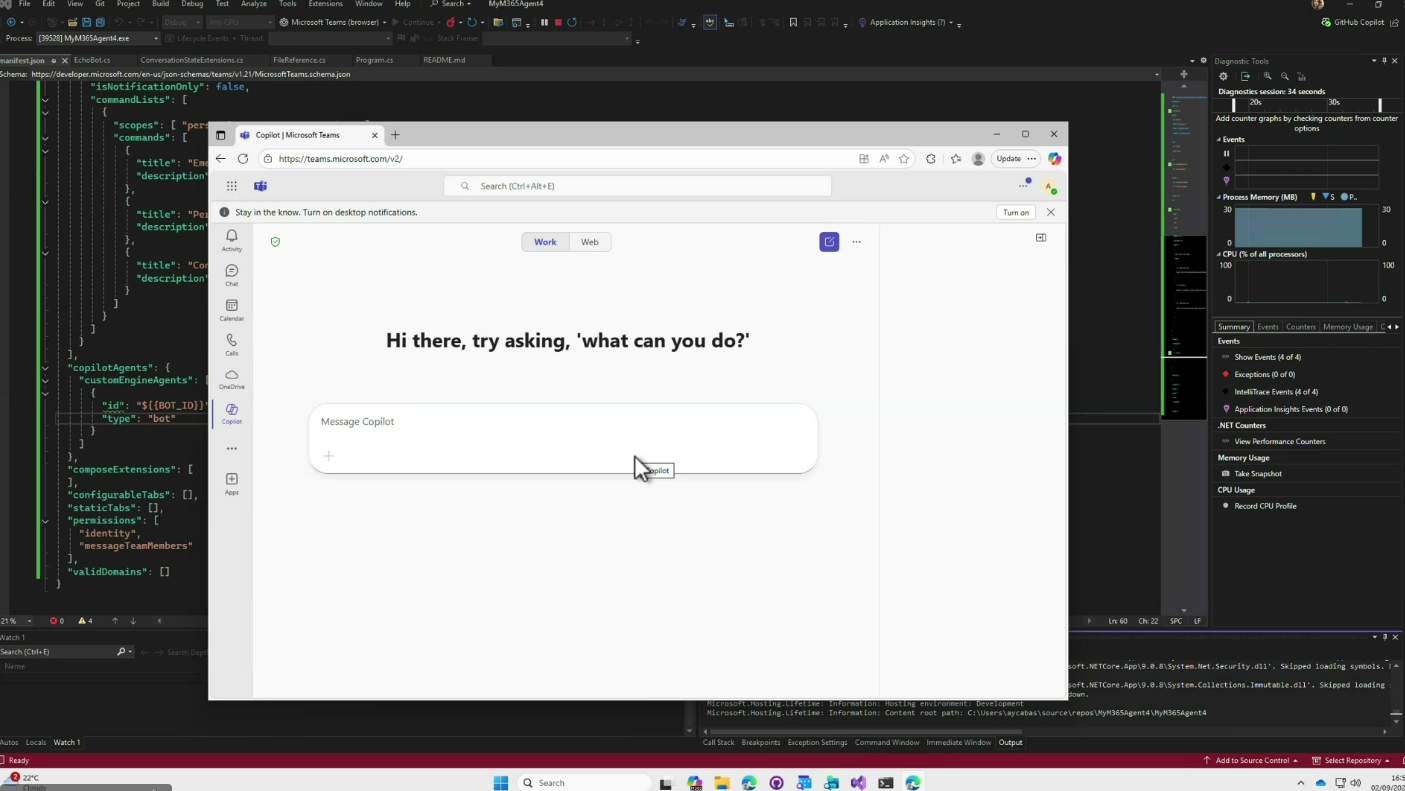Open Edge browser profile icon
The height and width of the screenshot is (791, 1405).
(x=978, y=159)
